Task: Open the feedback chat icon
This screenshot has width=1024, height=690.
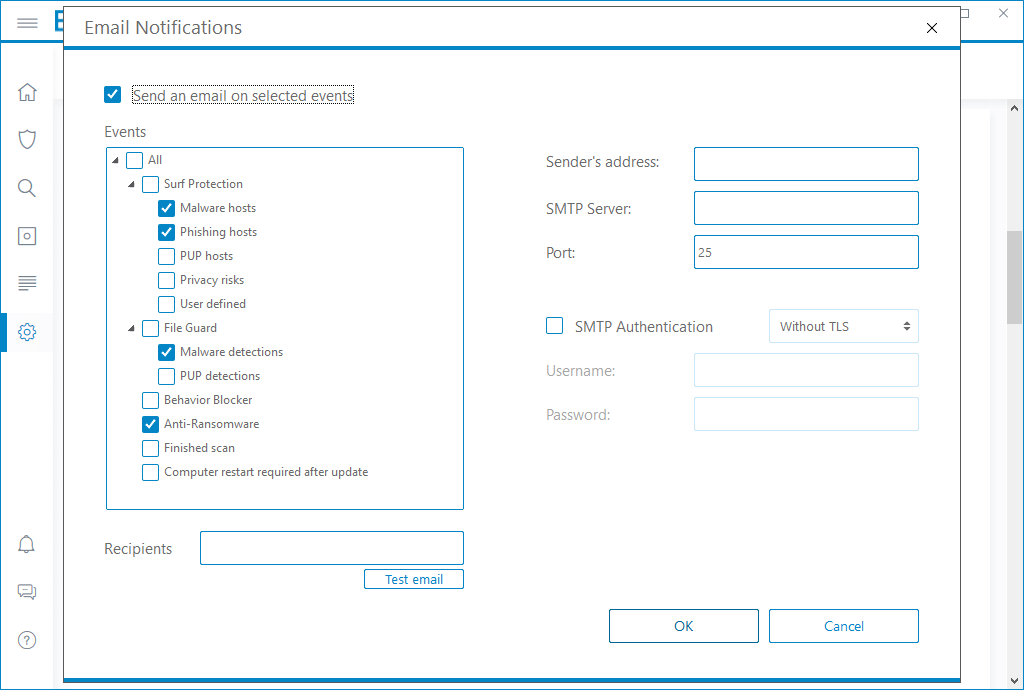Action: (x=27, y=592)
